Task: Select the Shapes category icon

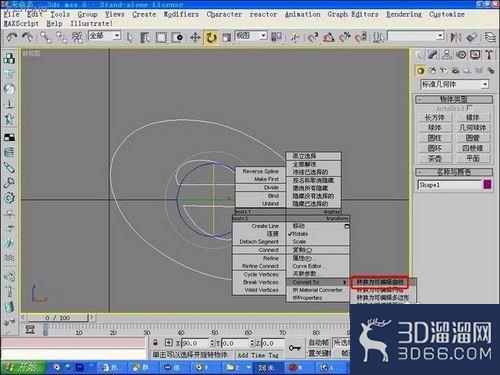Action: tap(433, 71)
